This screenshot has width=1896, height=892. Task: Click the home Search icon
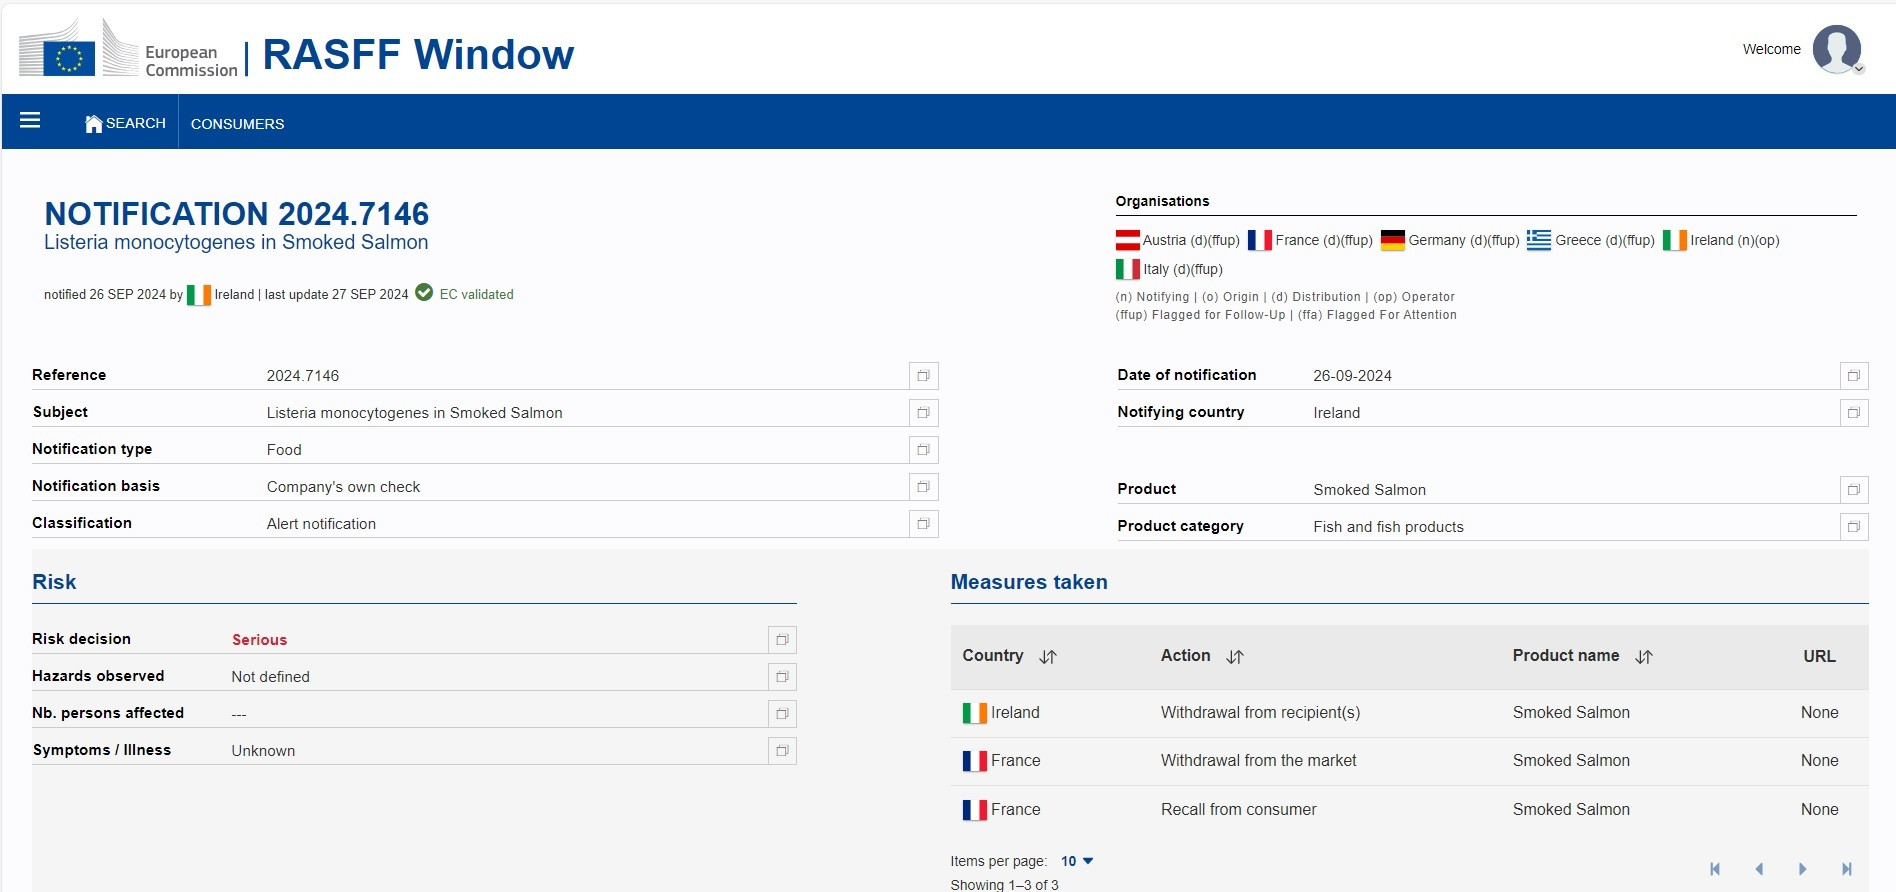(93, 124)
